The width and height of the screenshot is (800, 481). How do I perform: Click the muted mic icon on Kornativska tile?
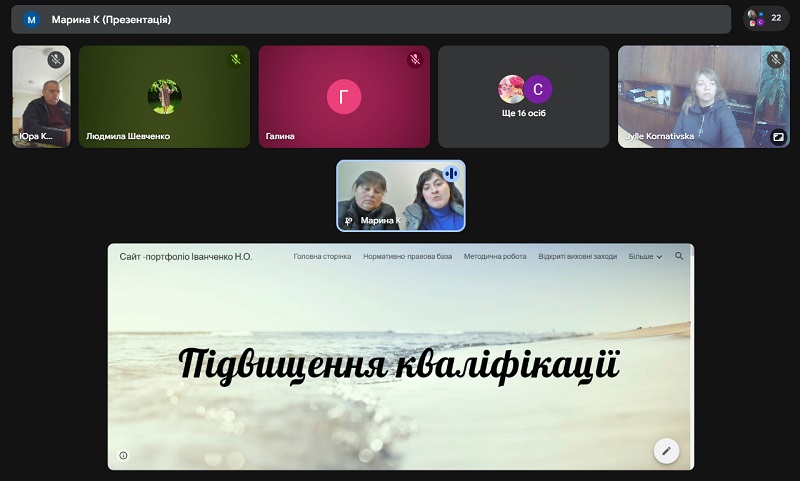click(x=774, y=60)
